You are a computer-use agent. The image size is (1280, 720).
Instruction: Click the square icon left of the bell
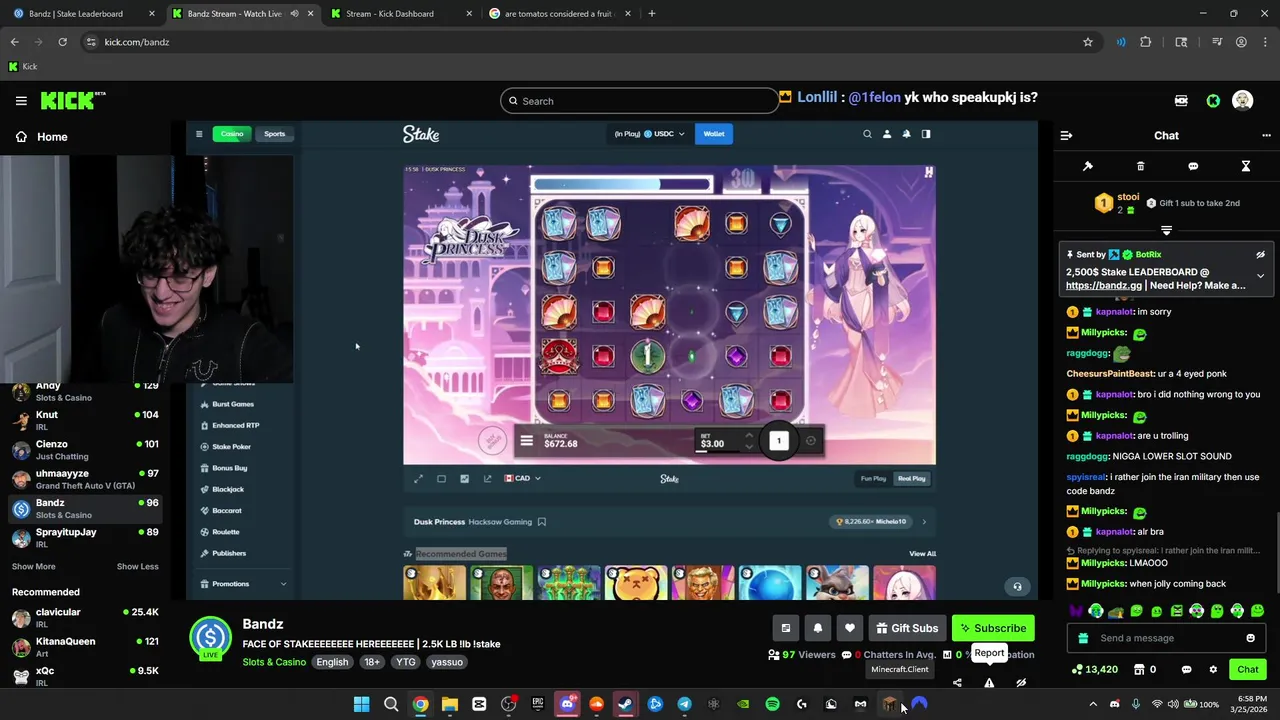pos(786,628)
